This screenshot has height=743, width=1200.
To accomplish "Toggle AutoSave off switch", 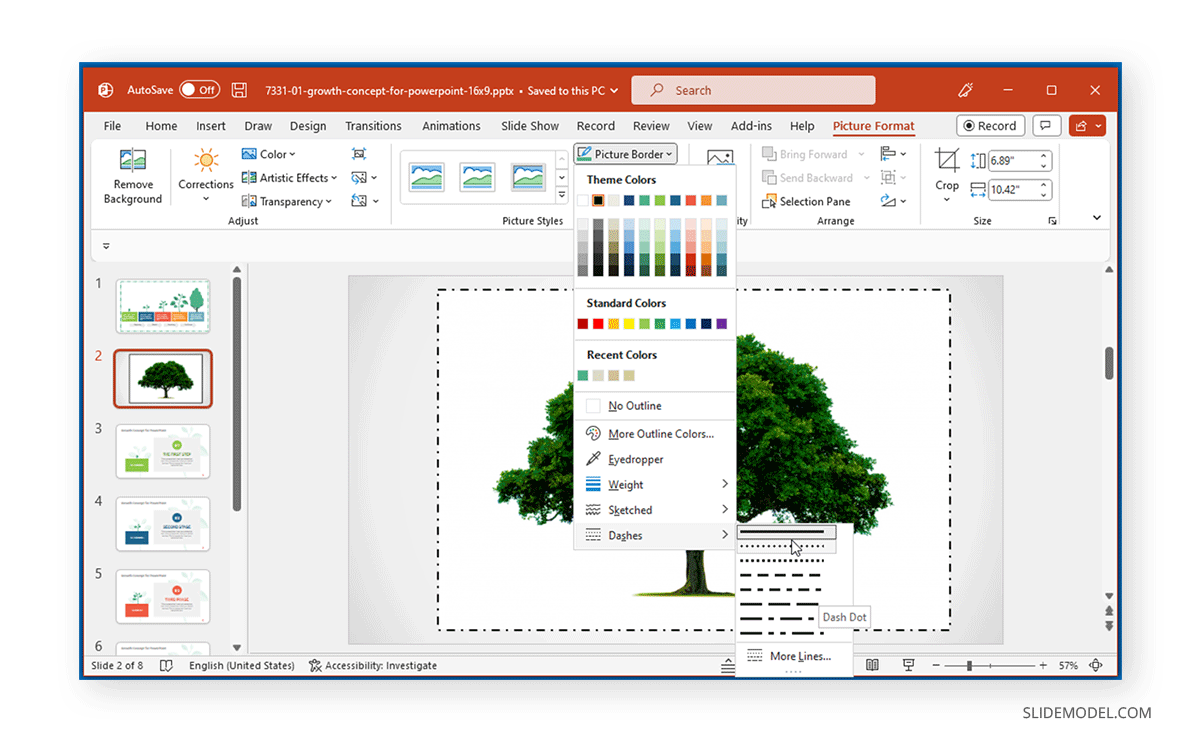I will 199,89.
